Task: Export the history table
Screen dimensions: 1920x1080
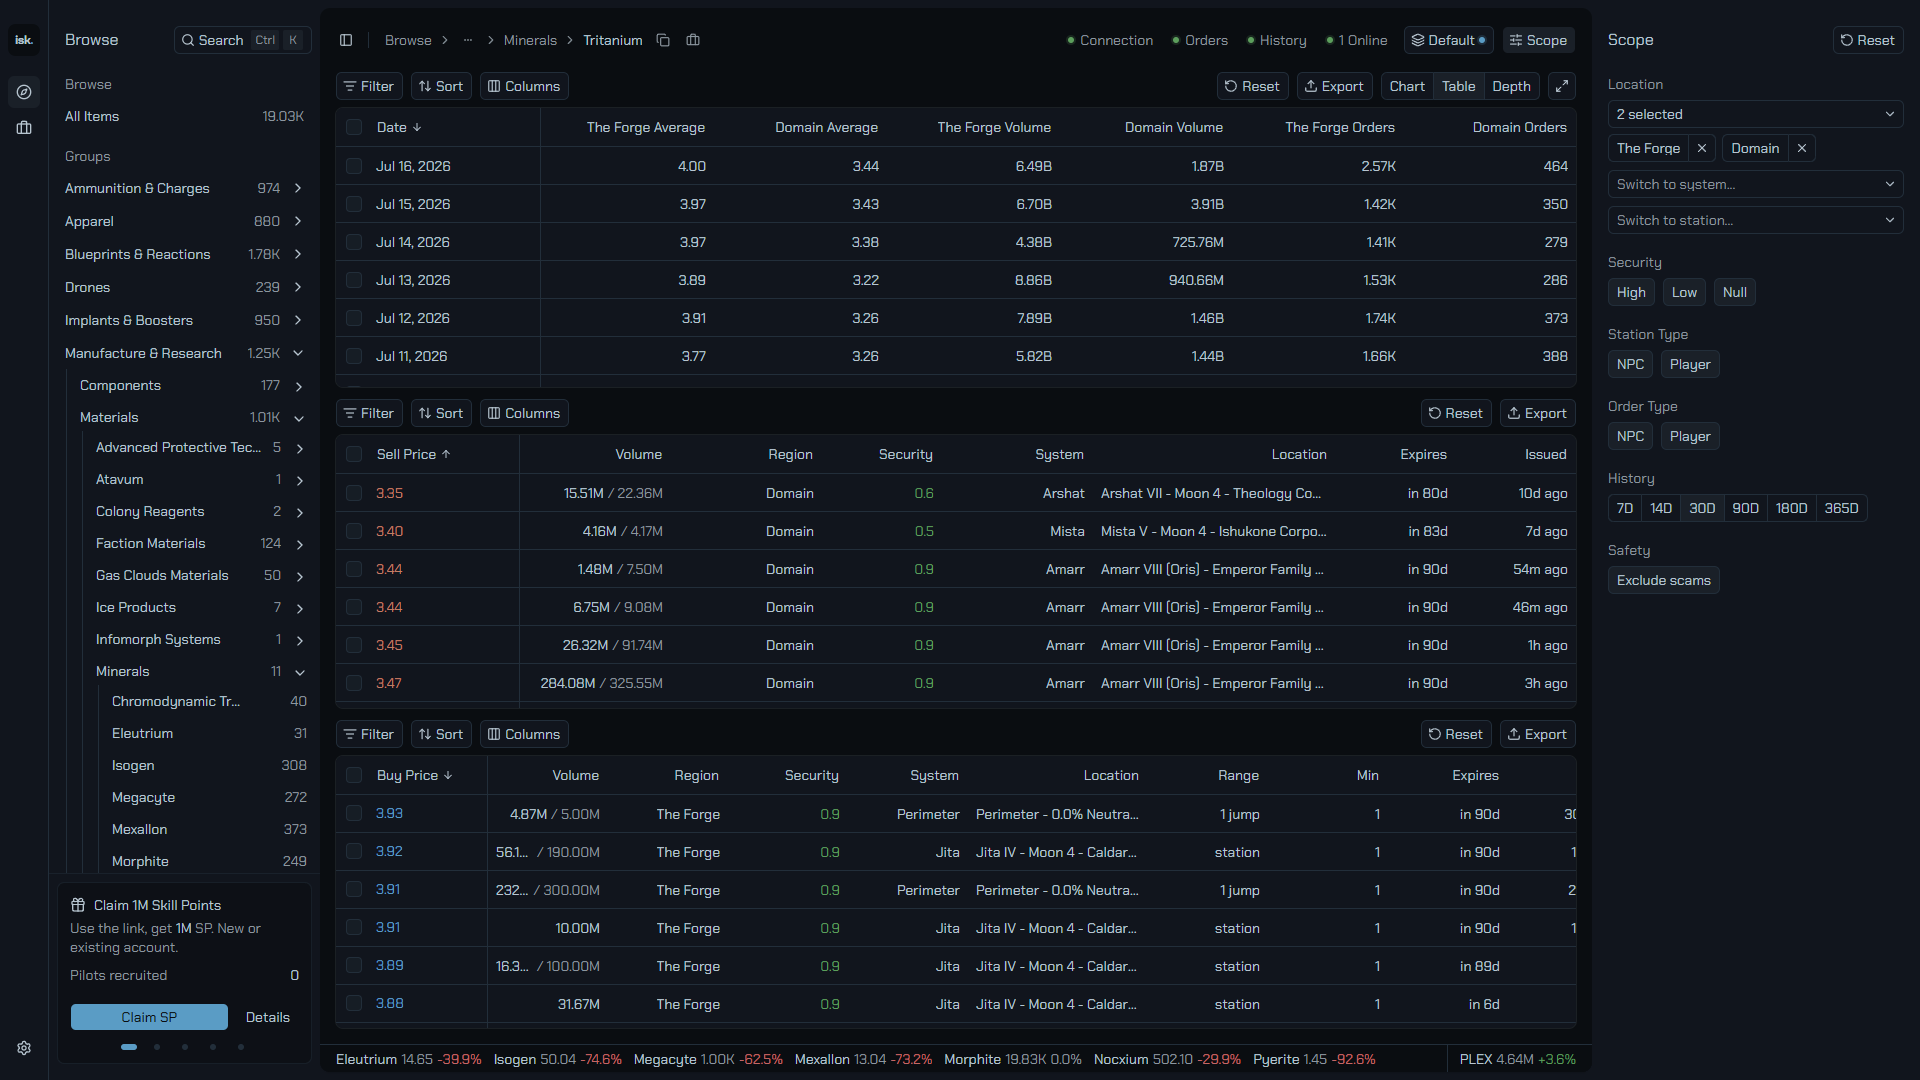Action: point(1334,86)
